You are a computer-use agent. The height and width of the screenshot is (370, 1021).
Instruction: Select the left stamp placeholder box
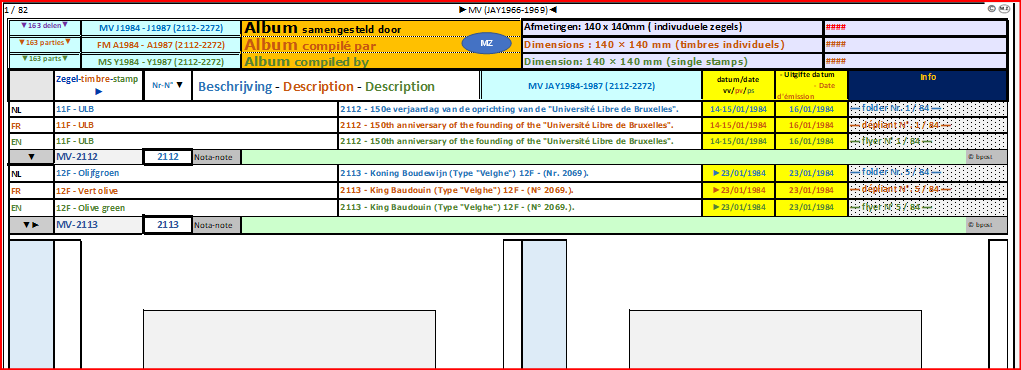tap(290, 339)
